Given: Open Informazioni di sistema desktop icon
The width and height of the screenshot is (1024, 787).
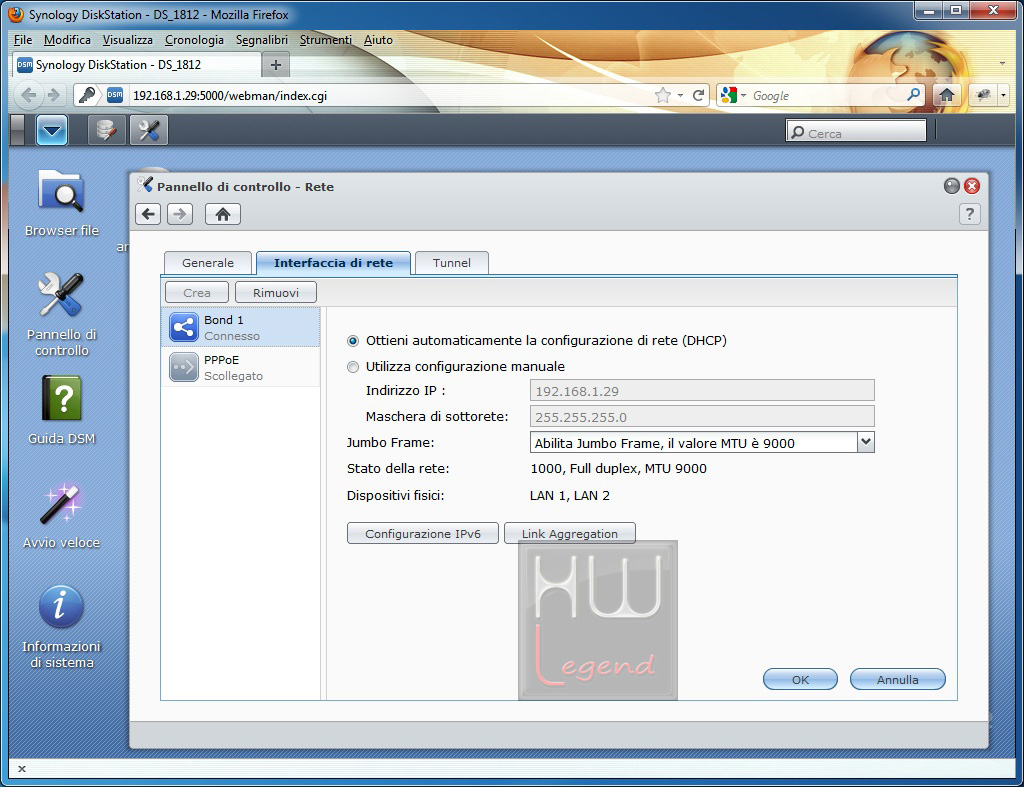Looking at the screenshot, I should point(61,626).
